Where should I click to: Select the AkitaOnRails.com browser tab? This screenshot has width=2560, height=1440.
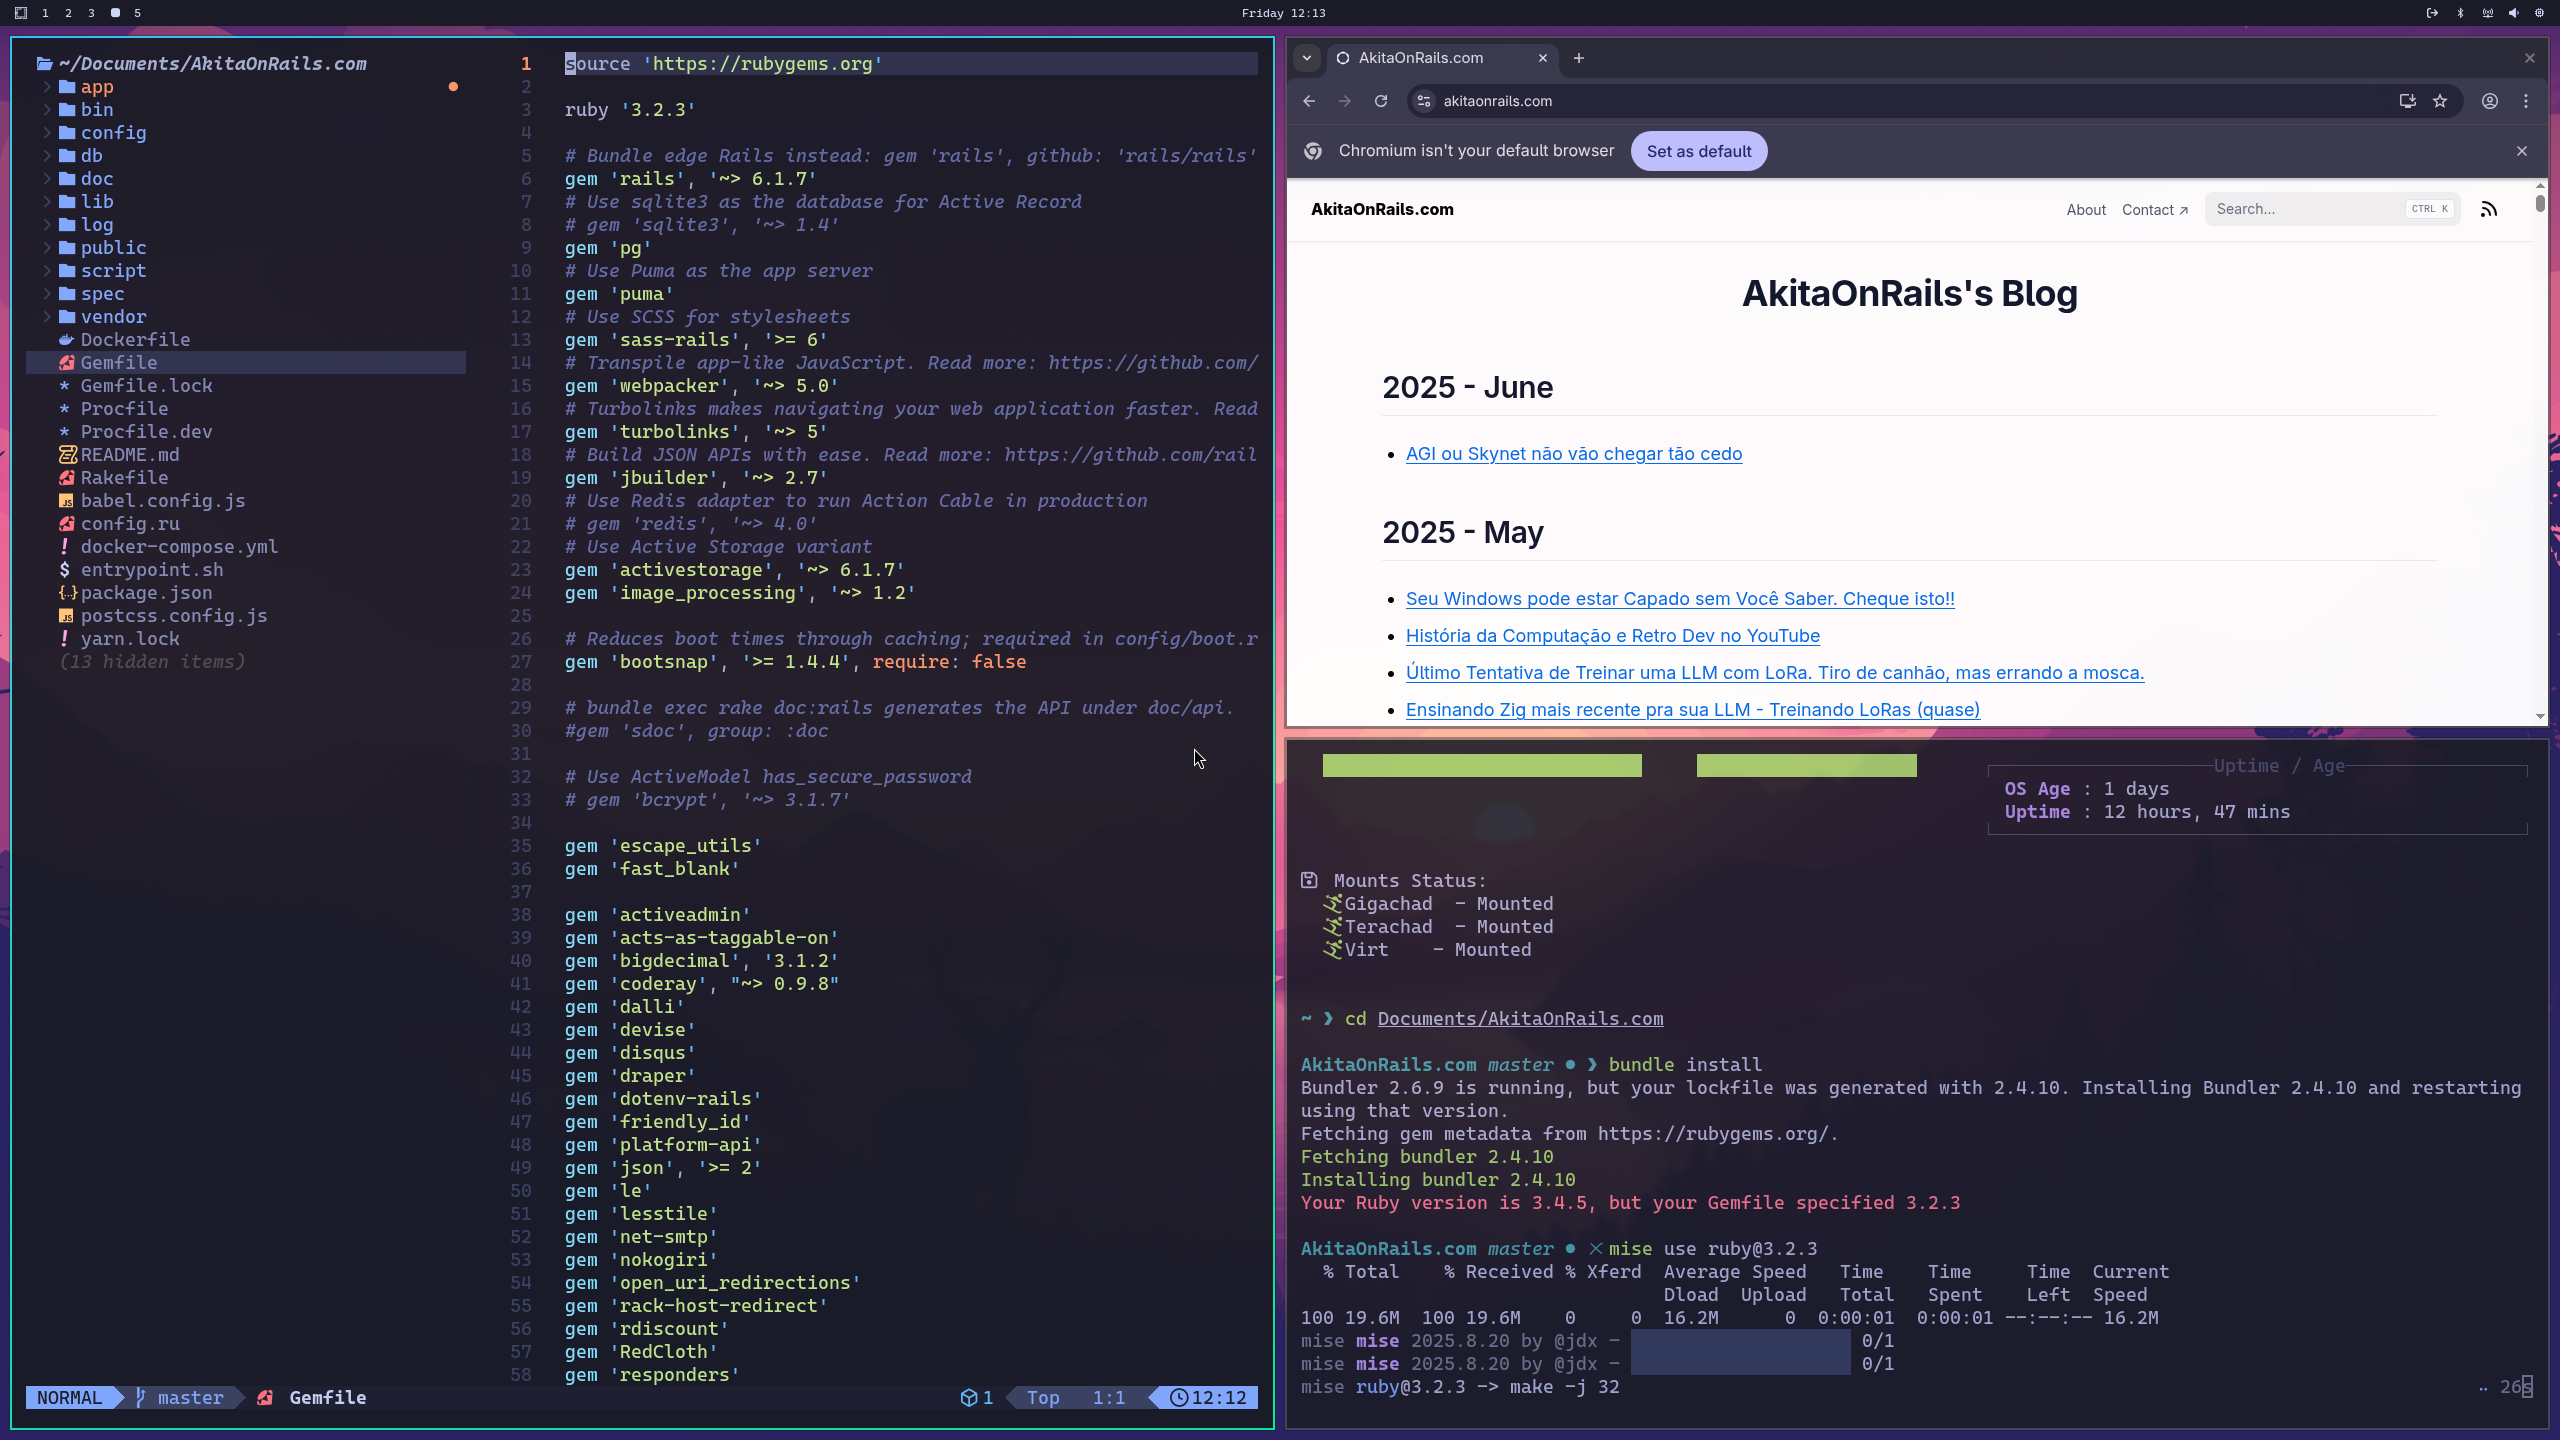pos(1443,58)
